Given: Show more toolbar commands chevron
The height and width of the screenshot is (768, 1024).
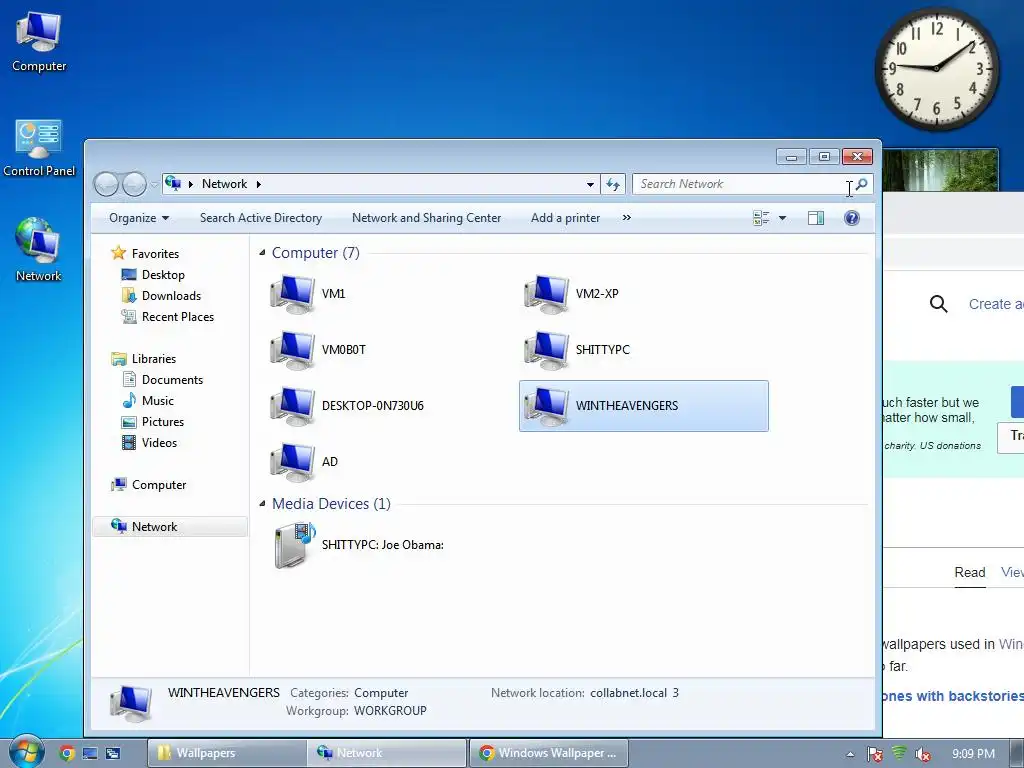Looking at the screenshot, I should pyautogui.click(x=626, y=217).
